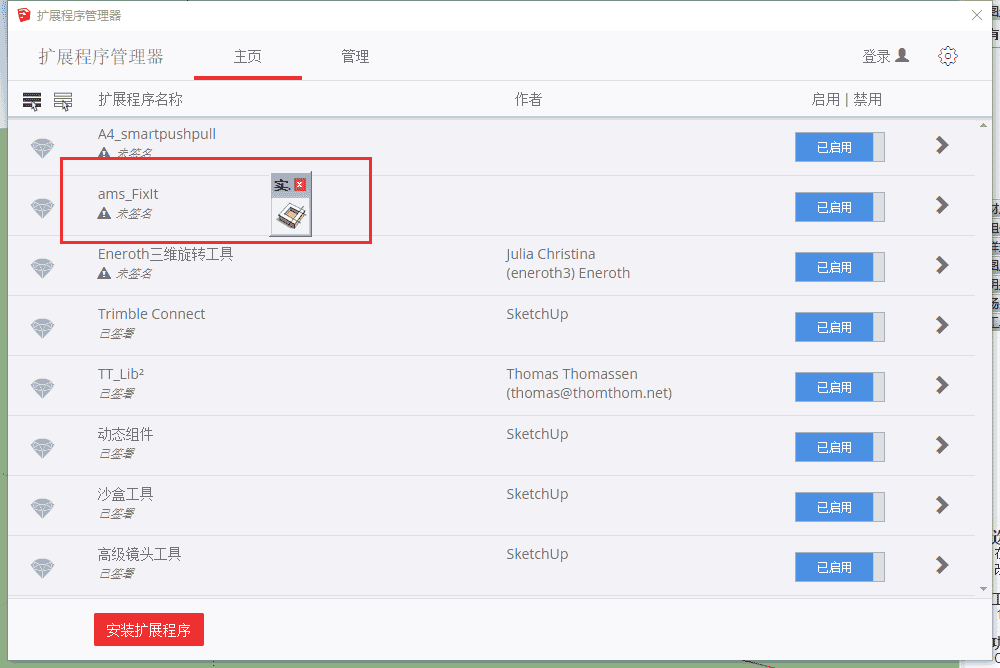
Task: Click gem icon for 沙盒工具
Action: 43,508
